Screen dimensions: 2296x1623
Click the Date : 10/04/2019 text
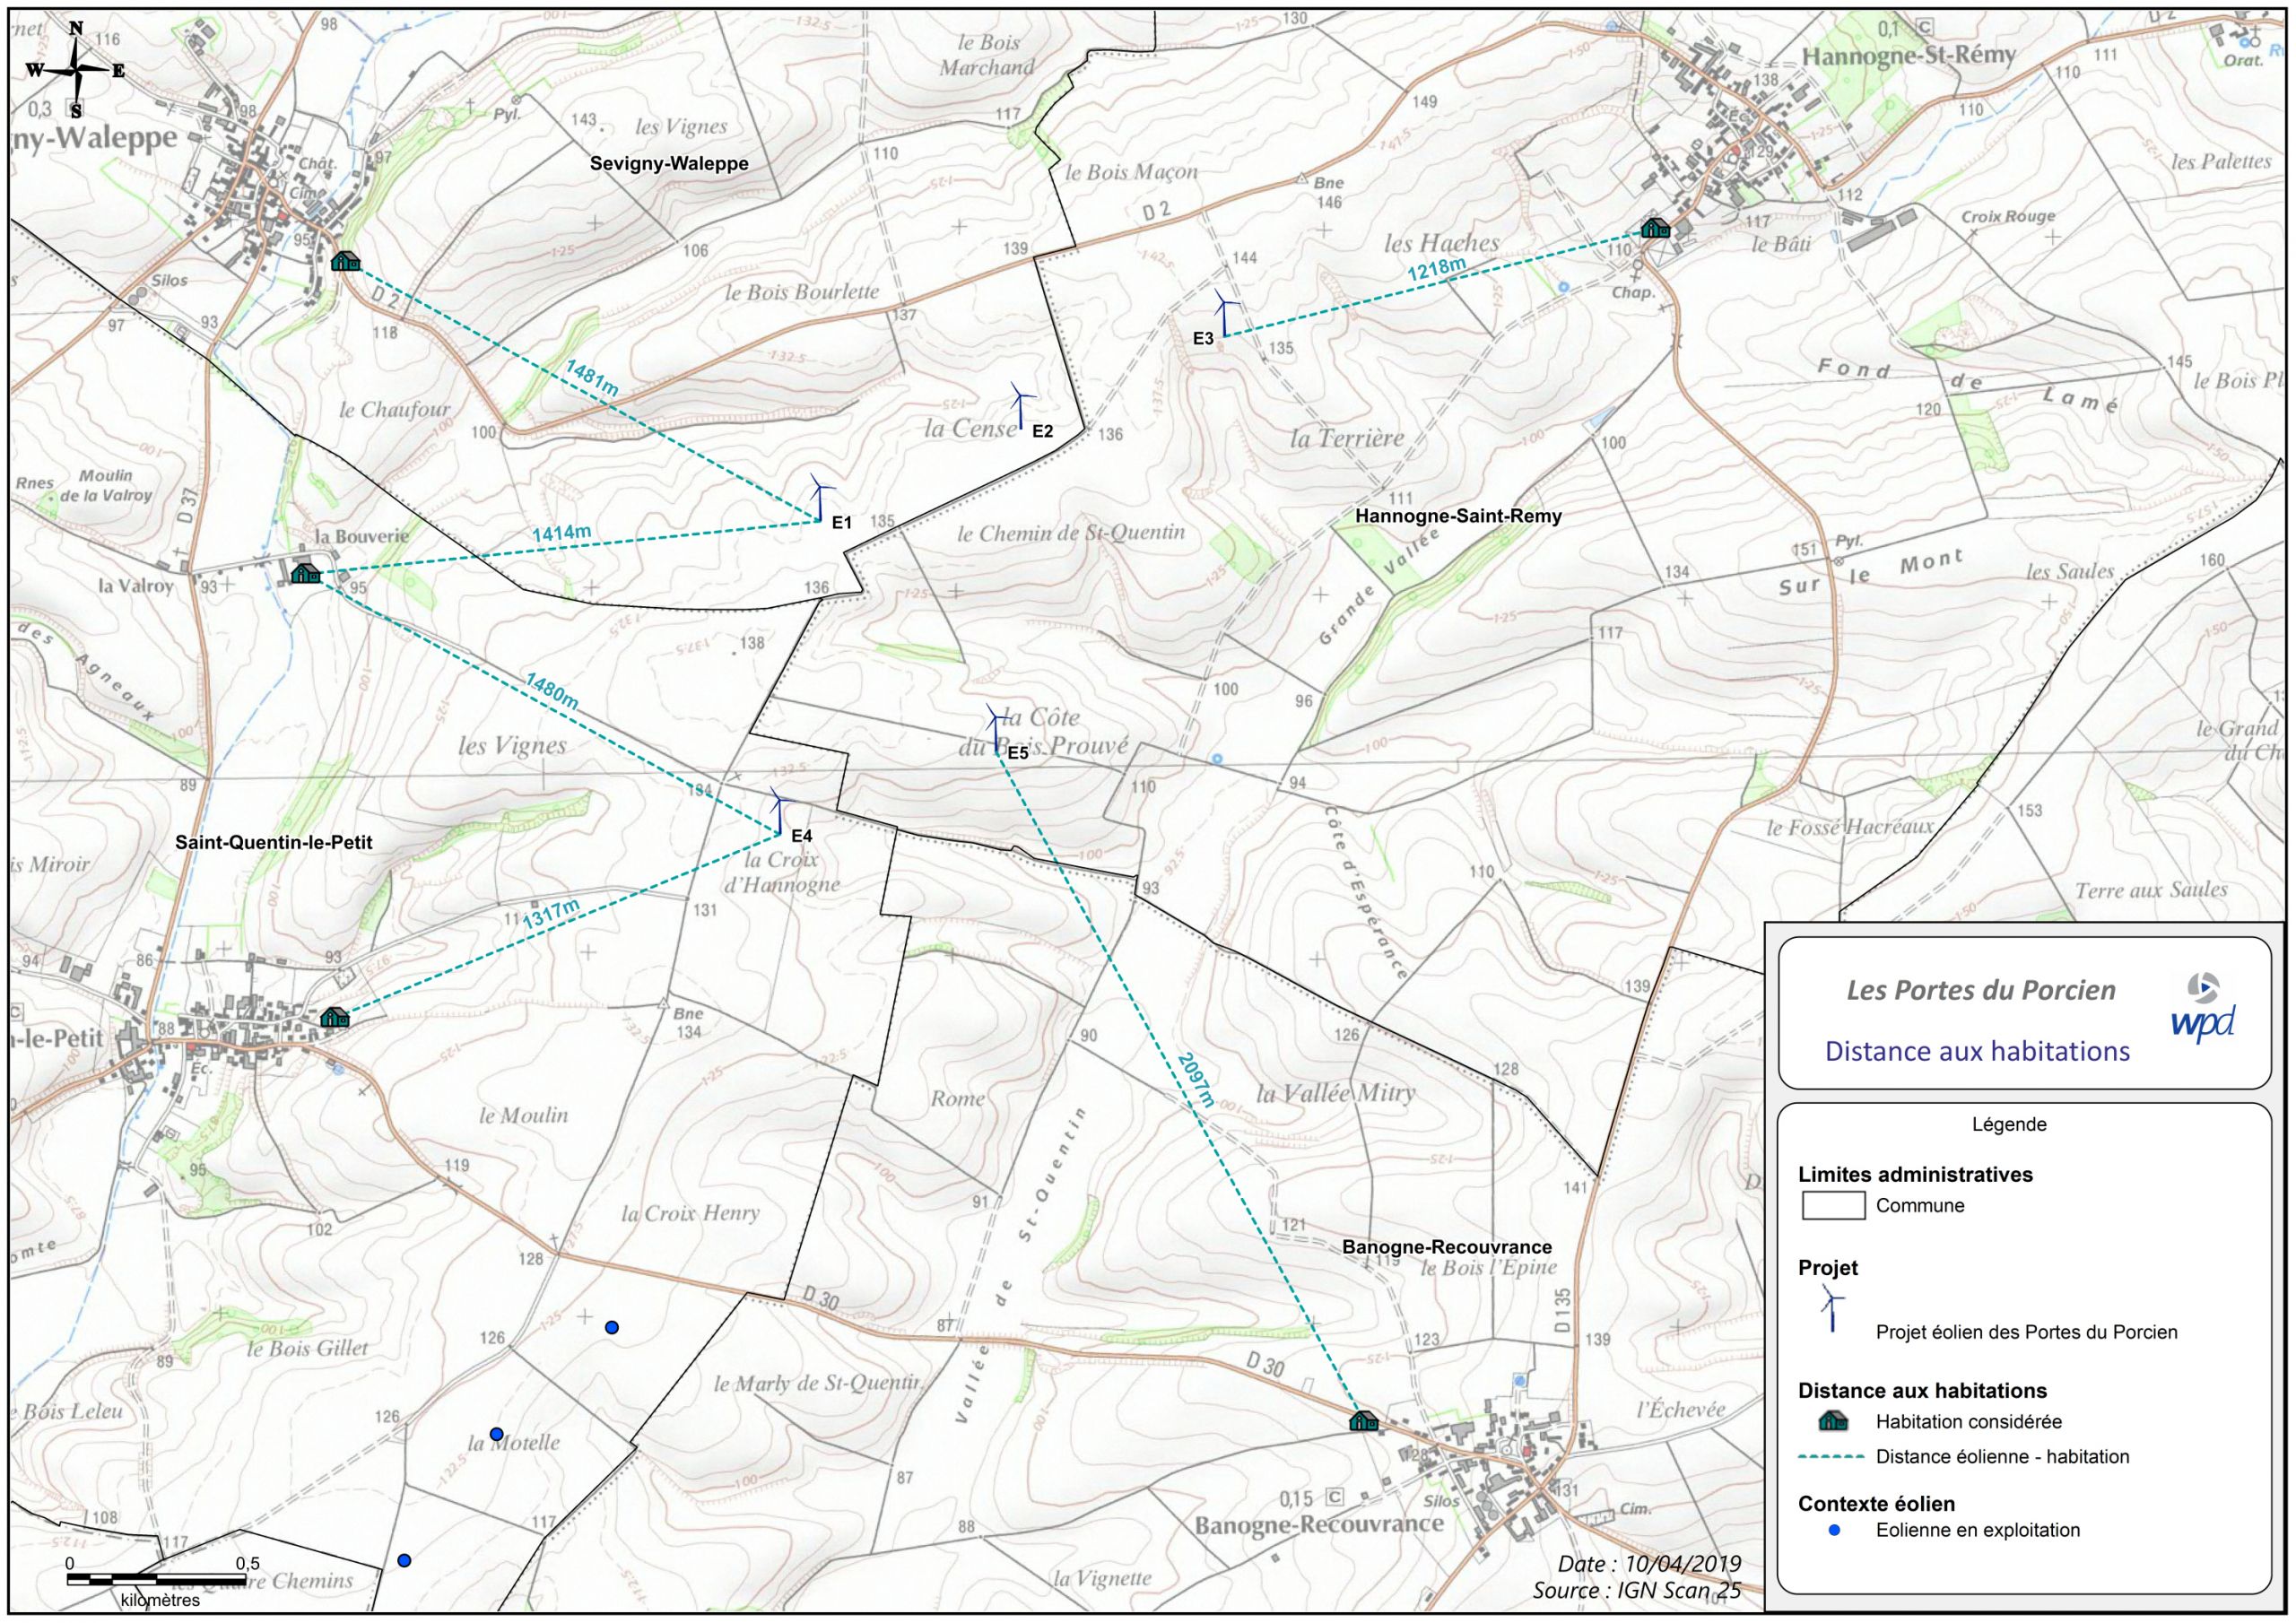[x=1649, y=1564]
